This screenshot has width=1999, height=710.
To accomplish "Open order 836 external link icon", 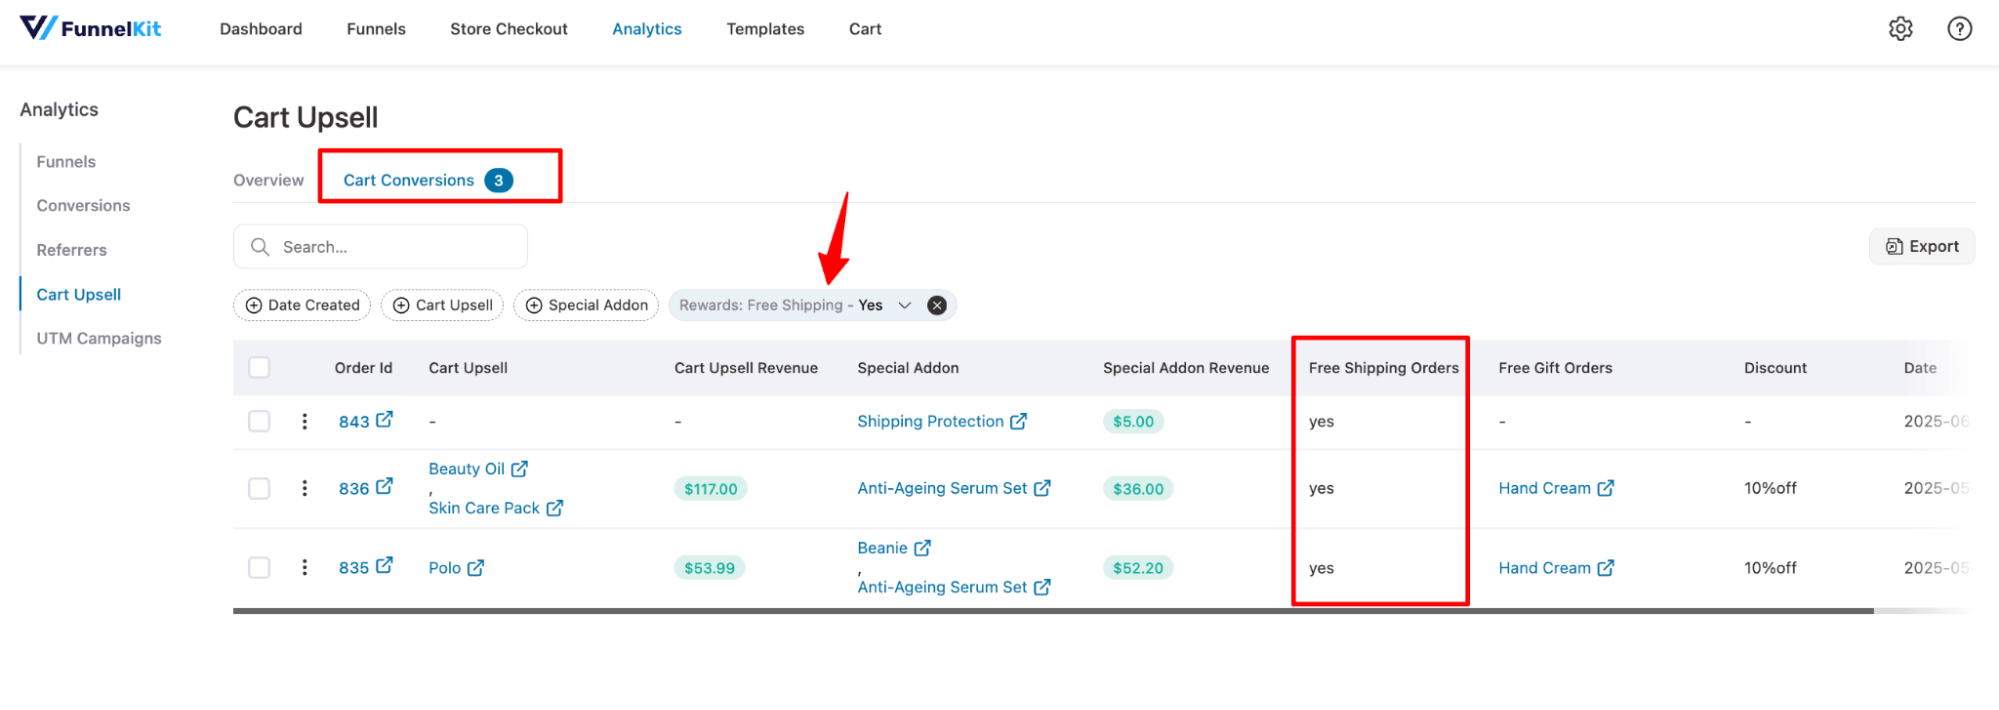I will (384, 487).
